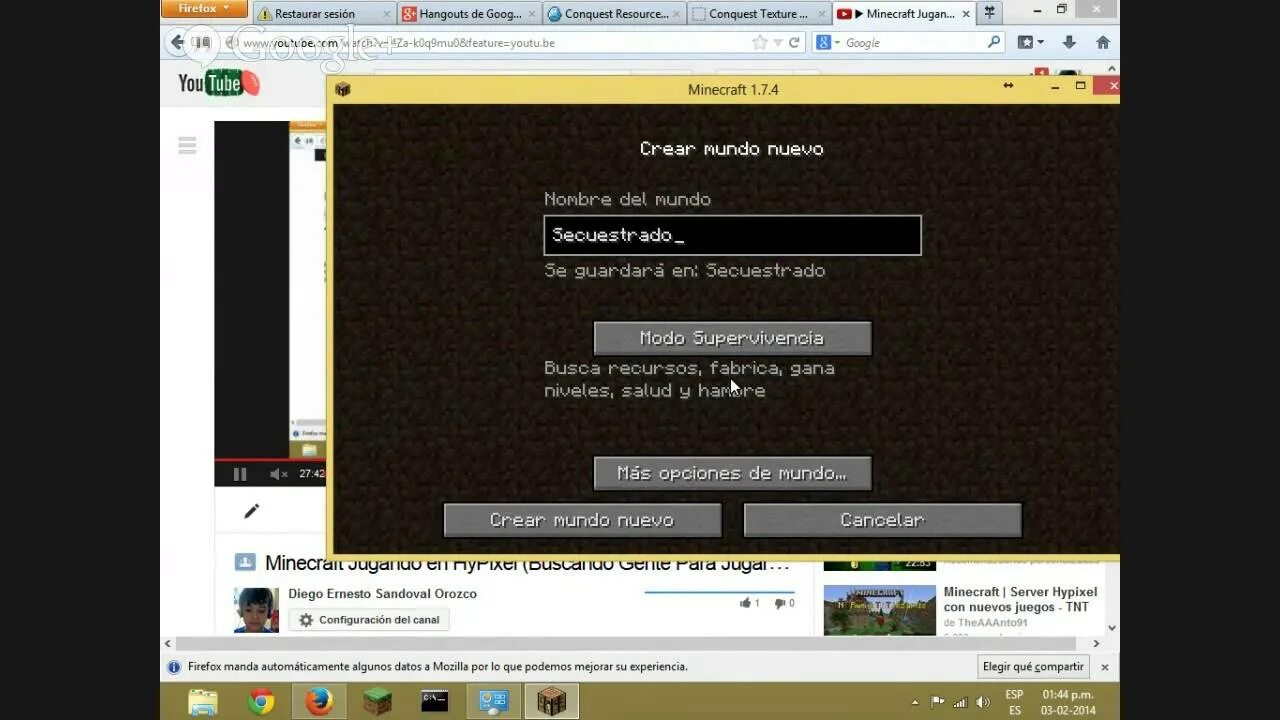Show hidden system tray icons
The height and width of the screenshot is (720, 1280).
pos(914,702)
